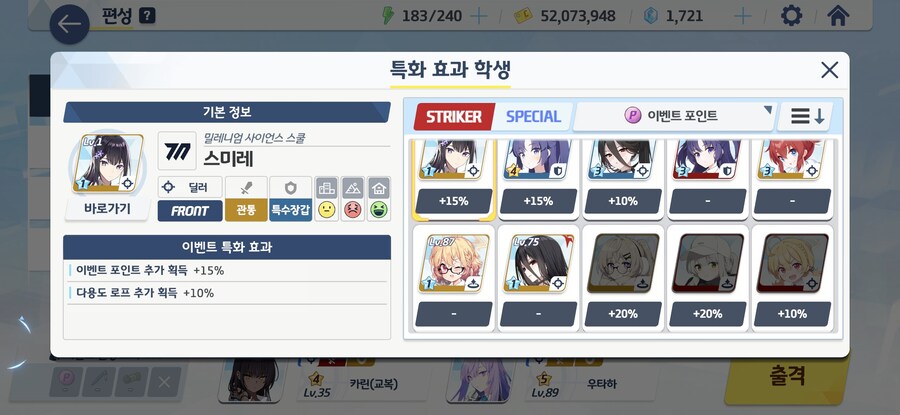The image size is (900, 415).
Task: Click the Millennium school logo icon
Action: pos(177,151)
